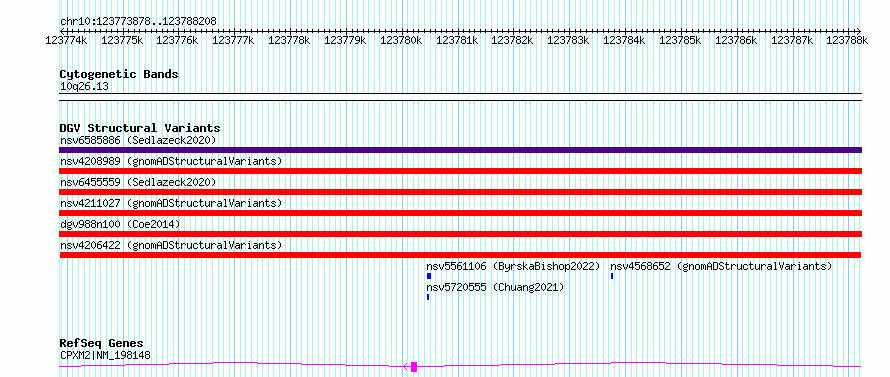
Task: Click the small blue nsv5561106 variant marker
Action: (429, 276)
